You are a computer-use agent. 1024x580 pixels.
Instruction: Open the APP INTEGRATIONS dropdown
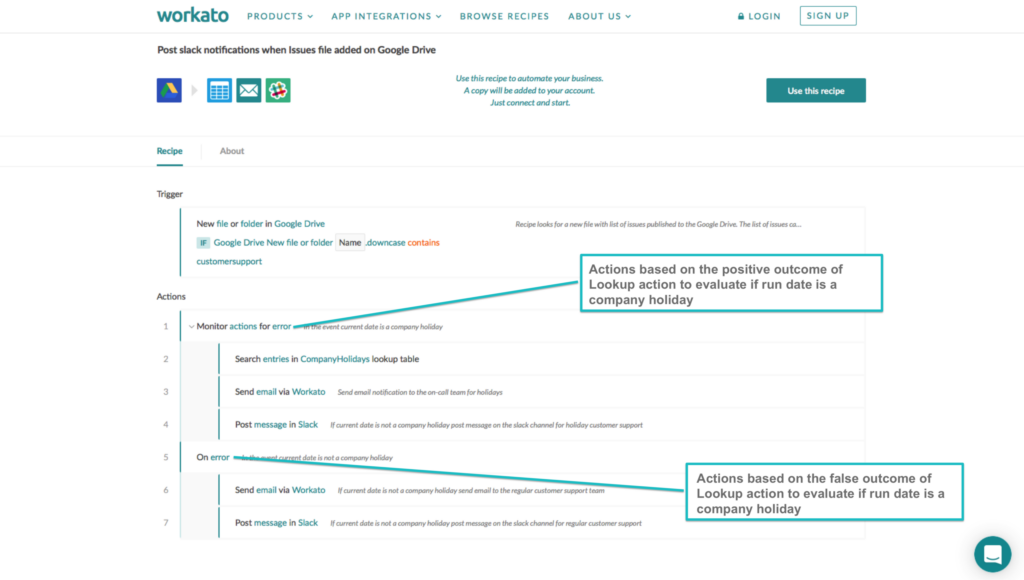click(386, 16)
